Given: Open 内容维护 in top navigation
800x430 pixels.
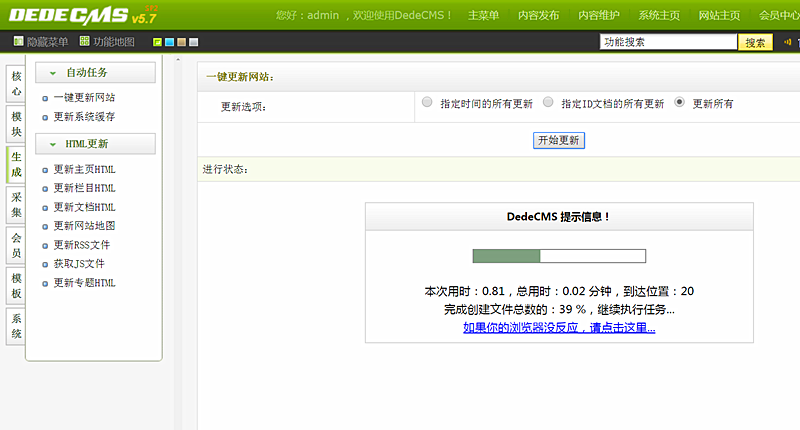Looking at the screenshot, I should point(598,15).
